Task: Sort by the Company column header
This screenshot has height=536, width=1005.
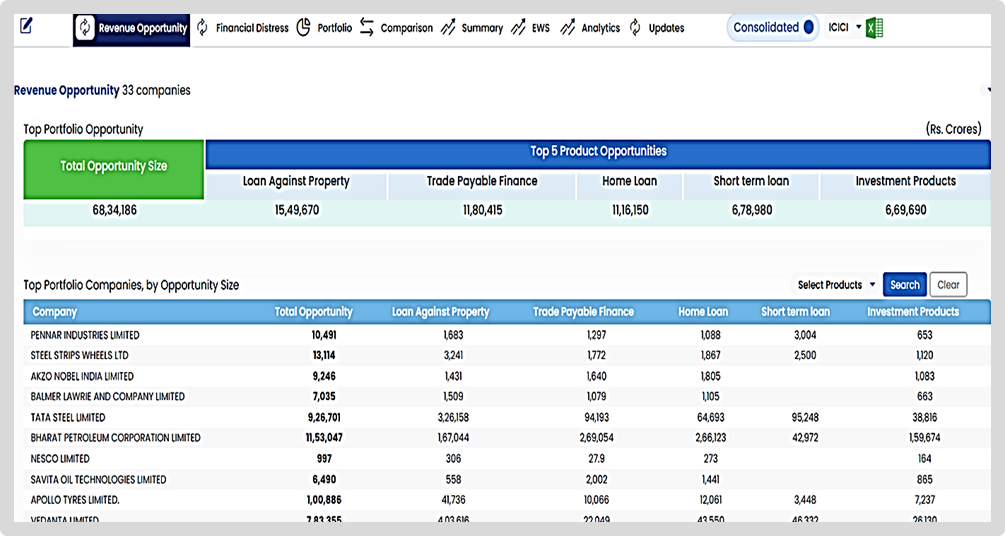Action: [54, 312]
